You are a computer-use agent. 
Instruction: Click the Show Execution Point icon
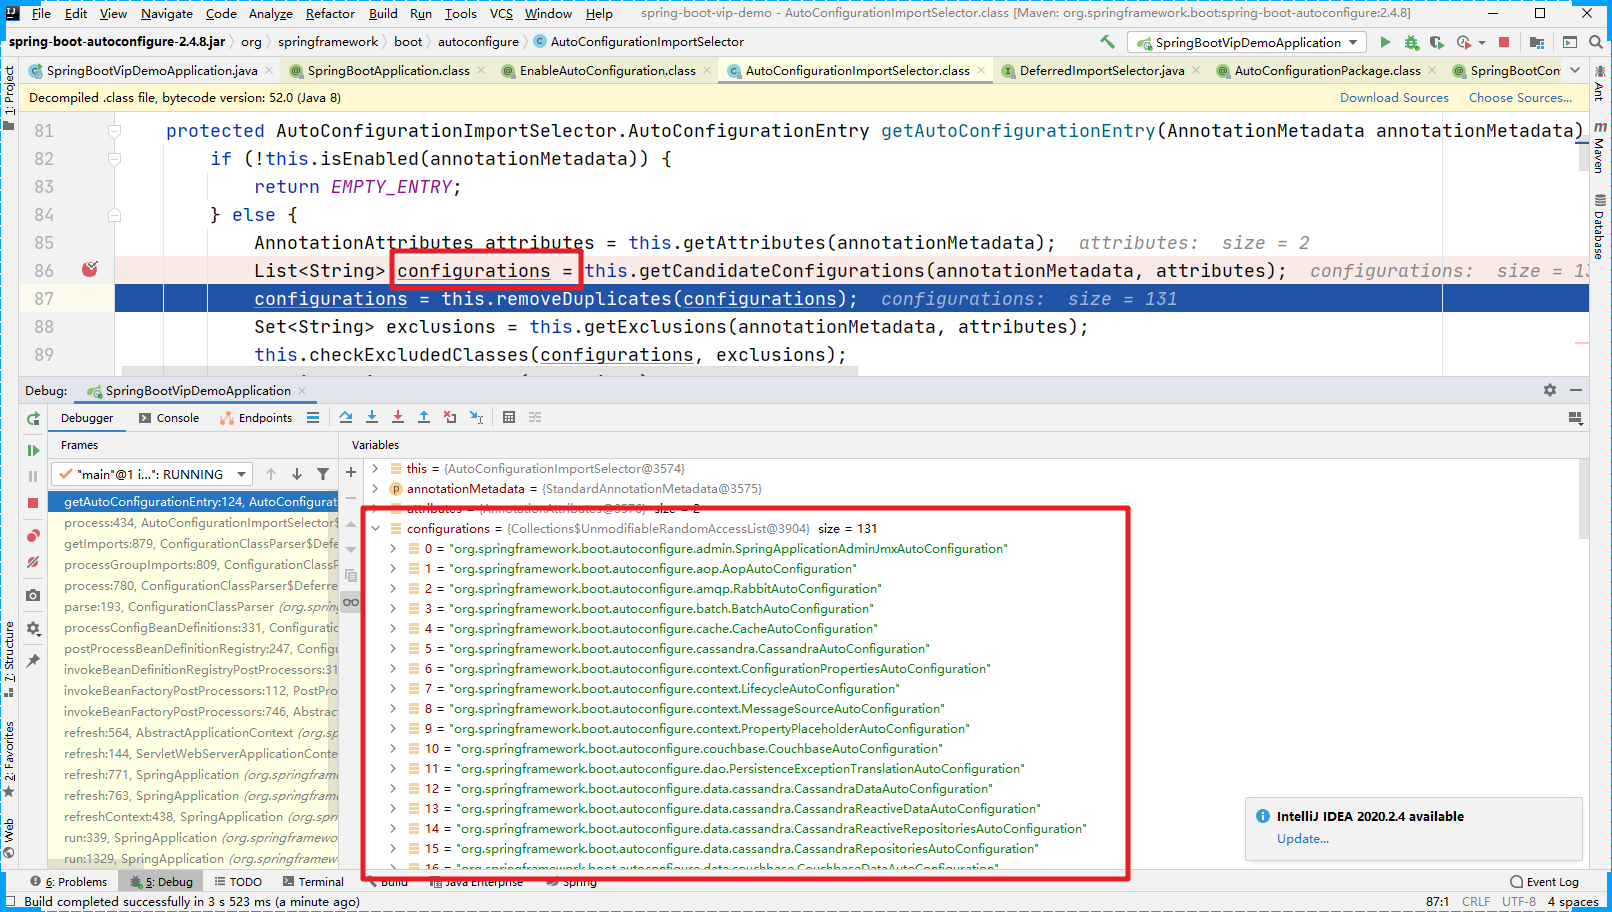pos(313,417)
